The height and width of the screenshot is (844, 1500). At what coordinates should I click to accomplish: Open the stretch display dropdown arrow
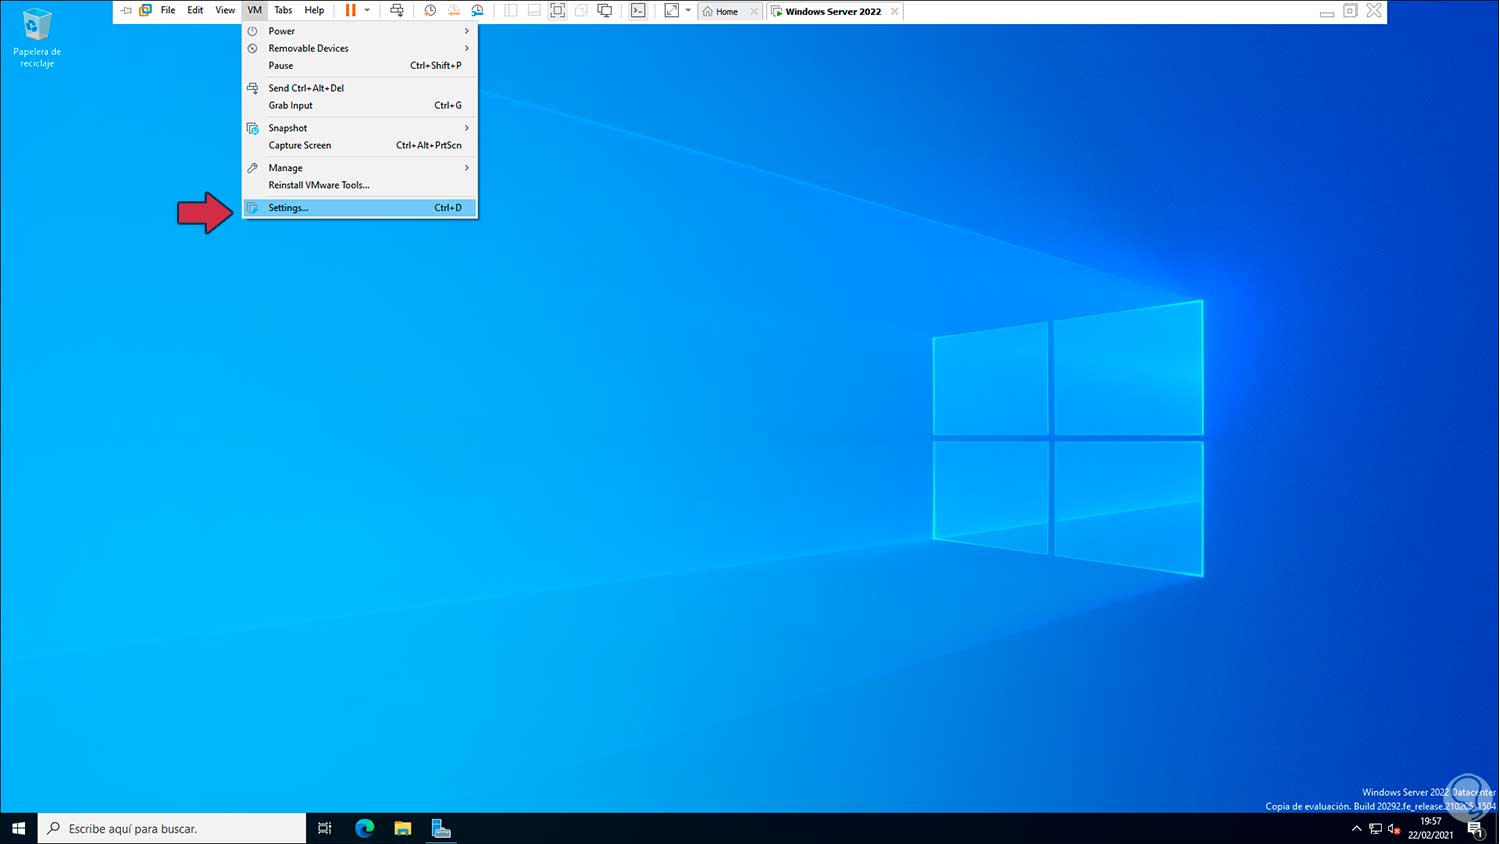click(688, 11)
